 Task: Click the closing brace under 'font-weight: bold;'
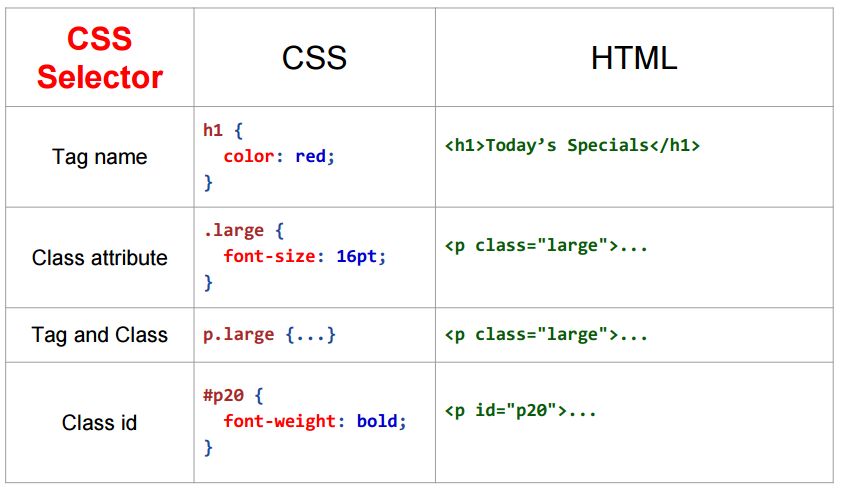208,447
